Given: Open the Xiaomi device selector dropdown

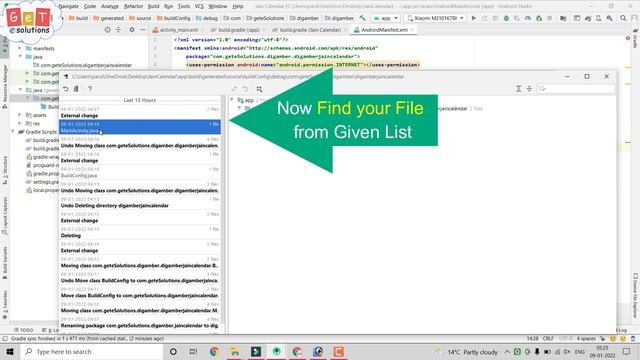Looking at the screenshot, I should pos(435,18).
